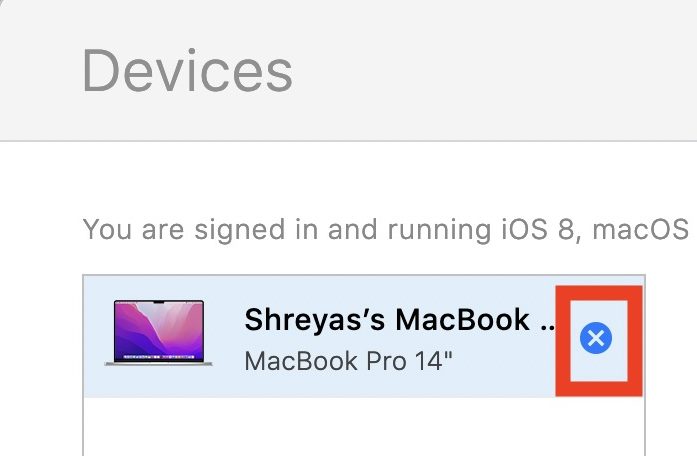The image size is (697, 456).
Task: Click the gray header bar beside Devices
Action: 500,71
